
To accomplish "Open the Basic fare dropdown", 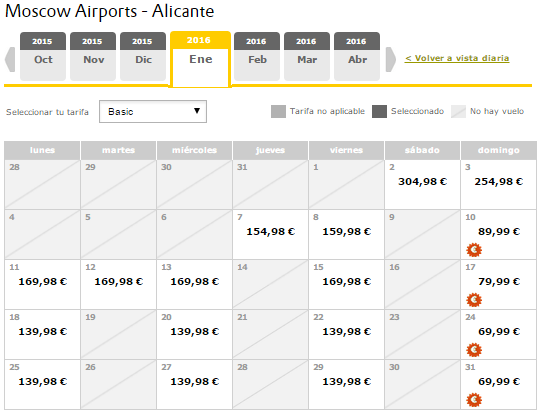I will click(153, 111).
